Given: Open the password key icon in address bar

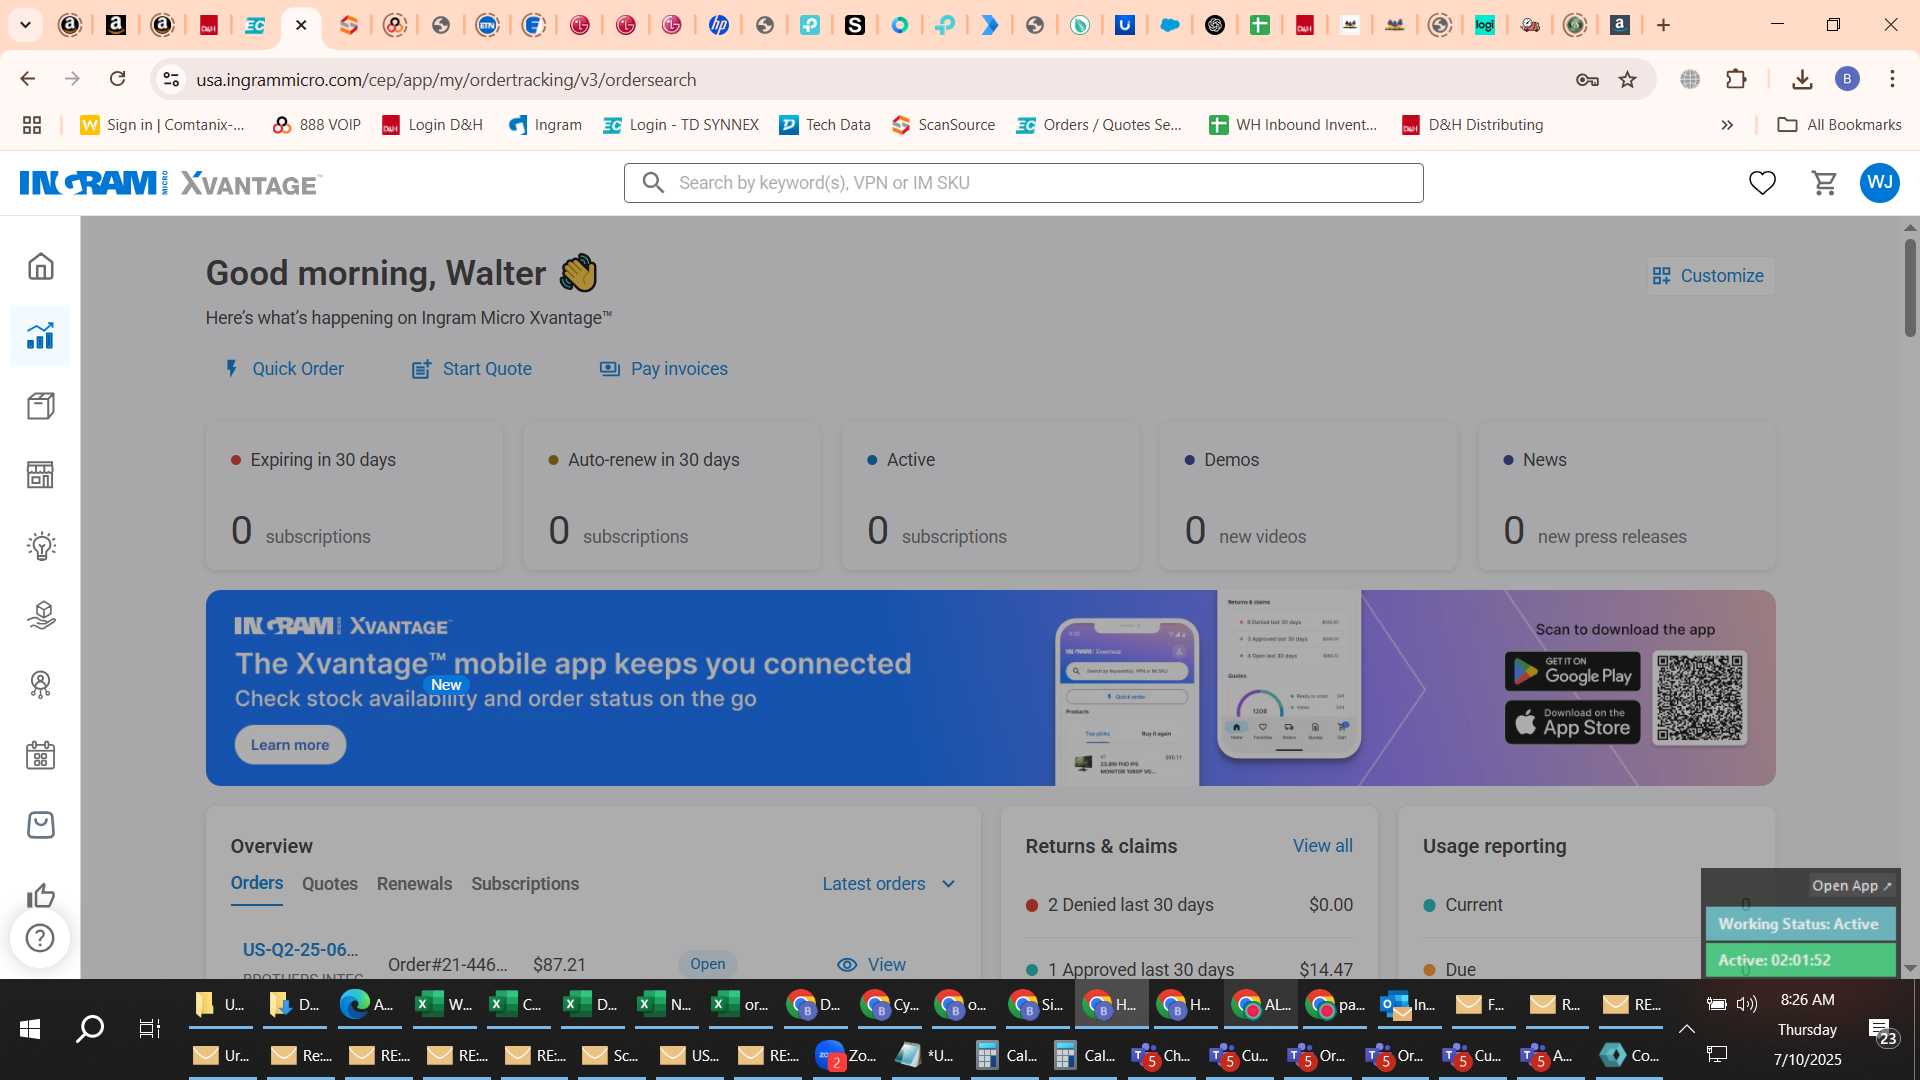Looking at the screenshot, I should point(1587,79).
